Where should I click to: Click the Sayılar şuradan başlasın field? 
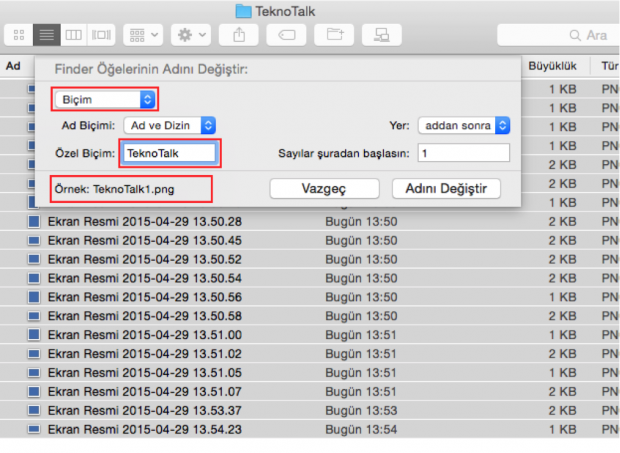pyautogui.click(x=464, y=153)
